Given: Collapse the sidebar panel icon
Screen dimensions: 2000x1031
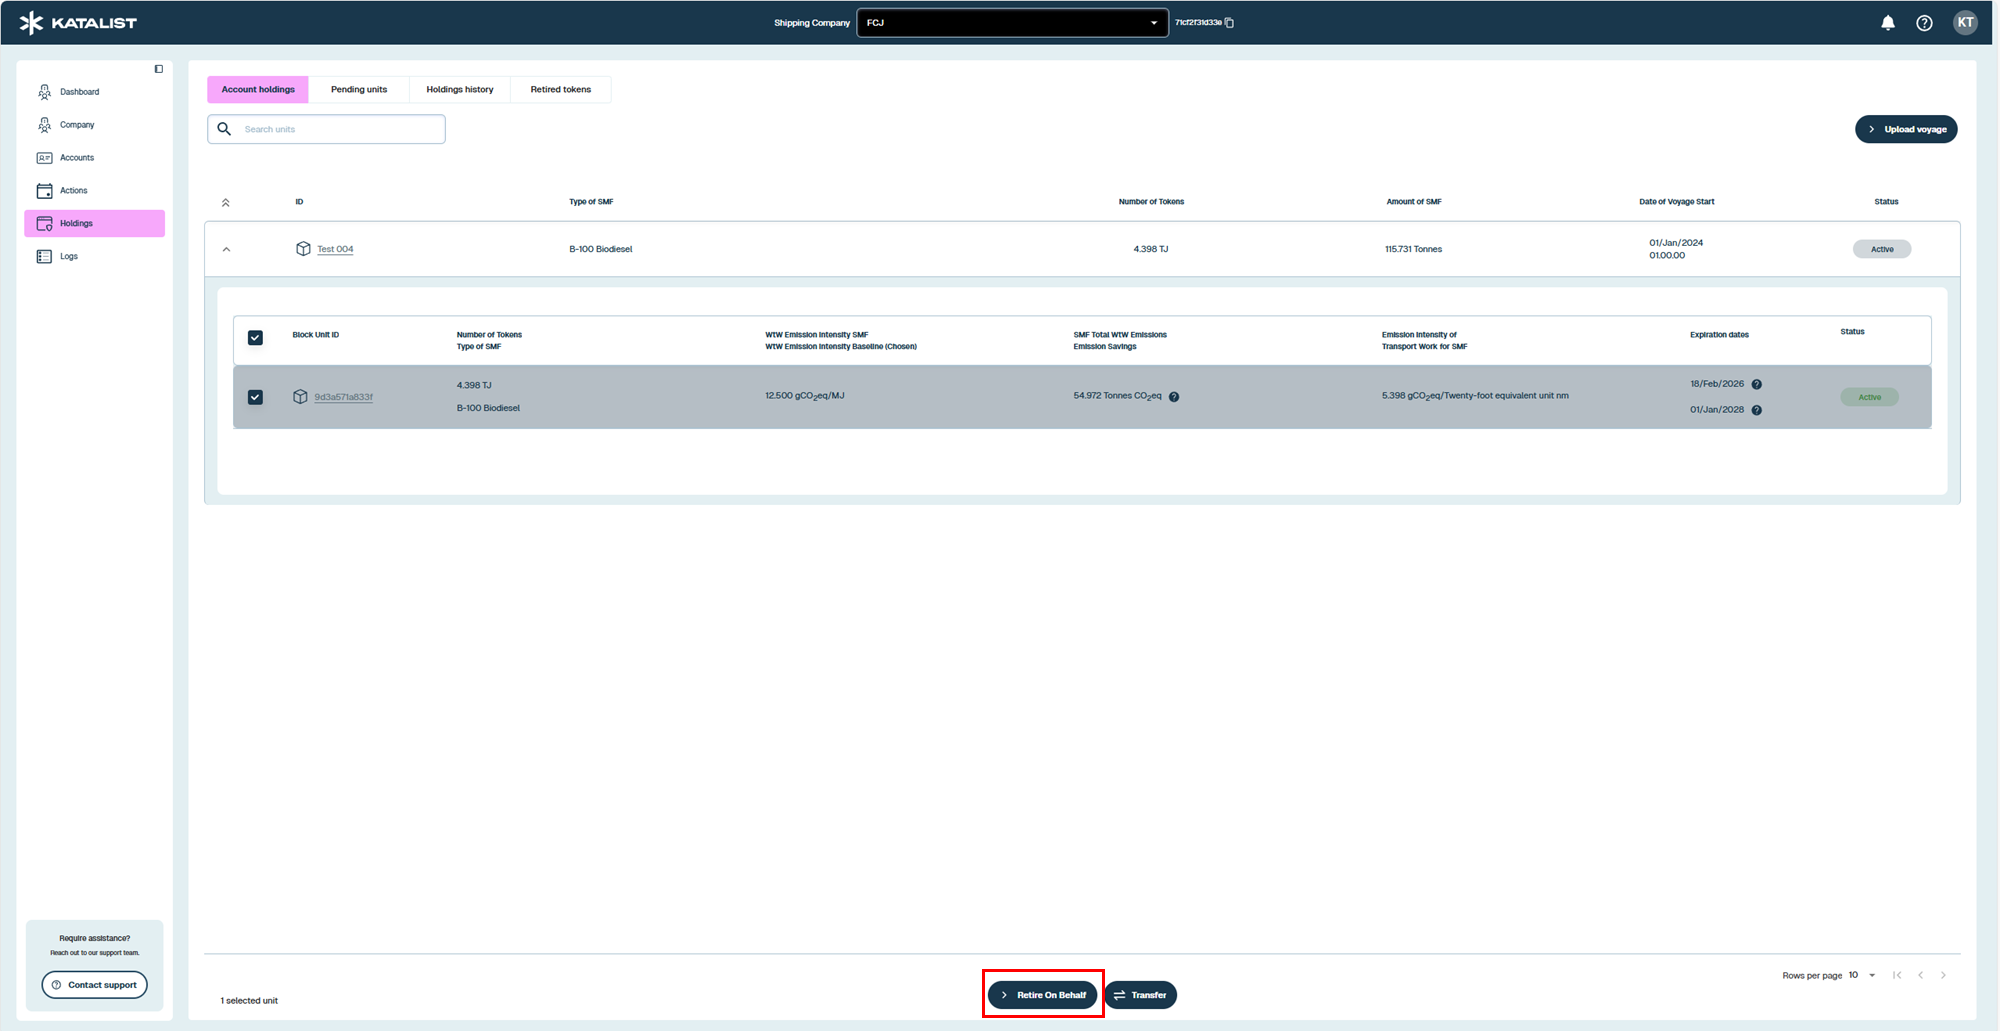Looking at the screenshot, I should tap(158, 69).
